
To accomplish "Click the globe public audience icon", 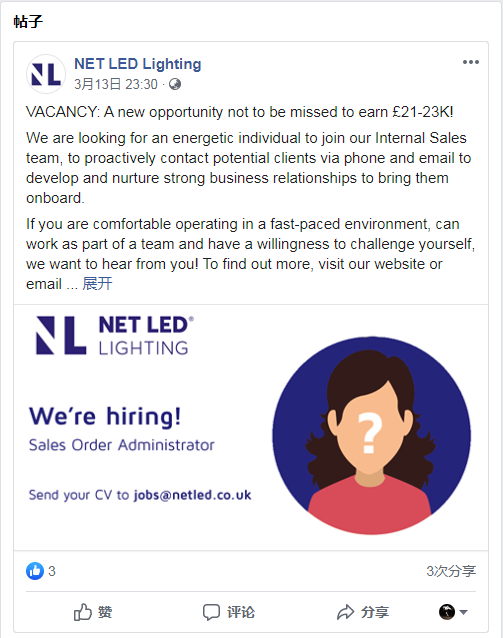I will tap(175, 84).
